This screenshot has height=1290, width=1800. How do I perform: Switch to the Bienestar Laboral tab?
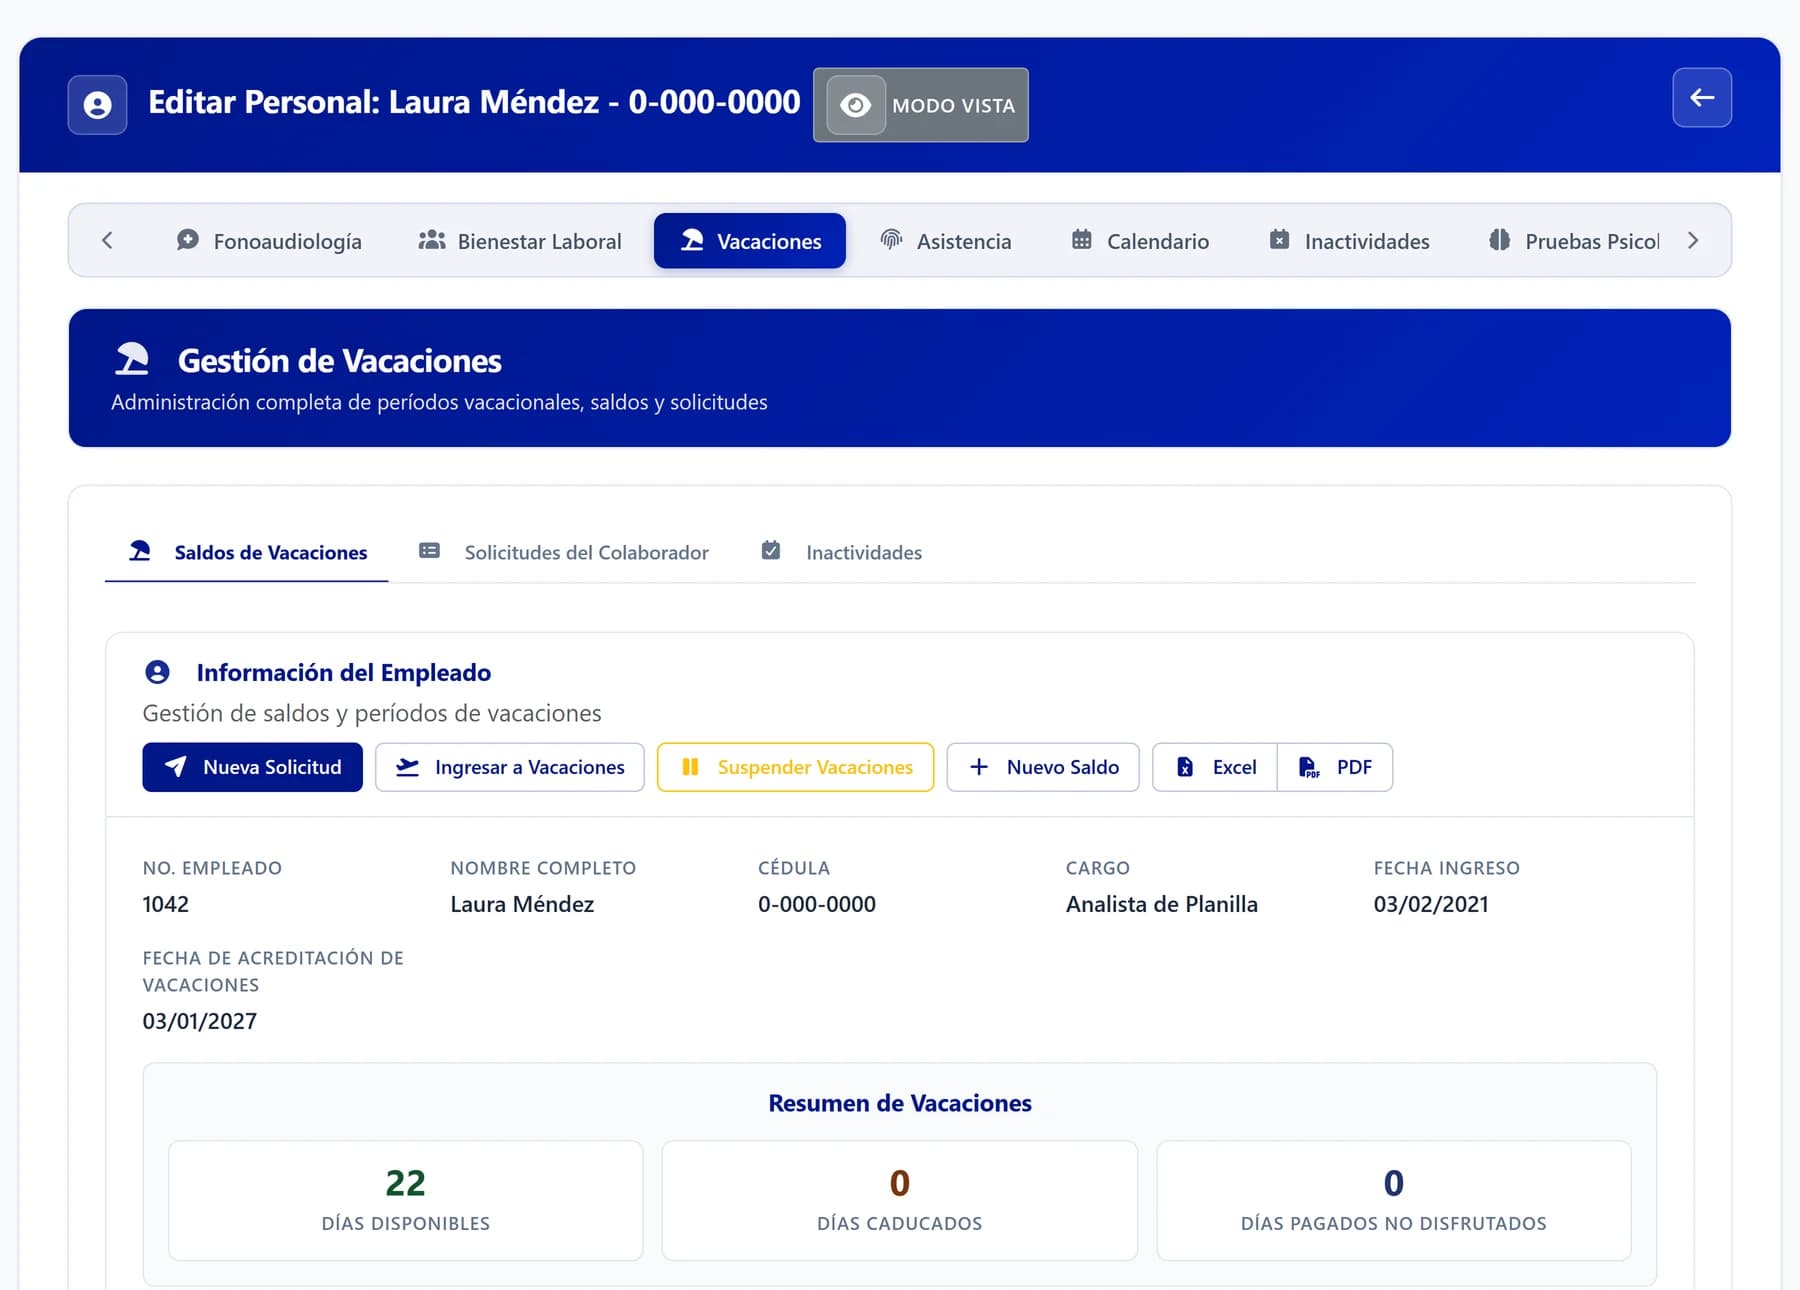(520, 241)
